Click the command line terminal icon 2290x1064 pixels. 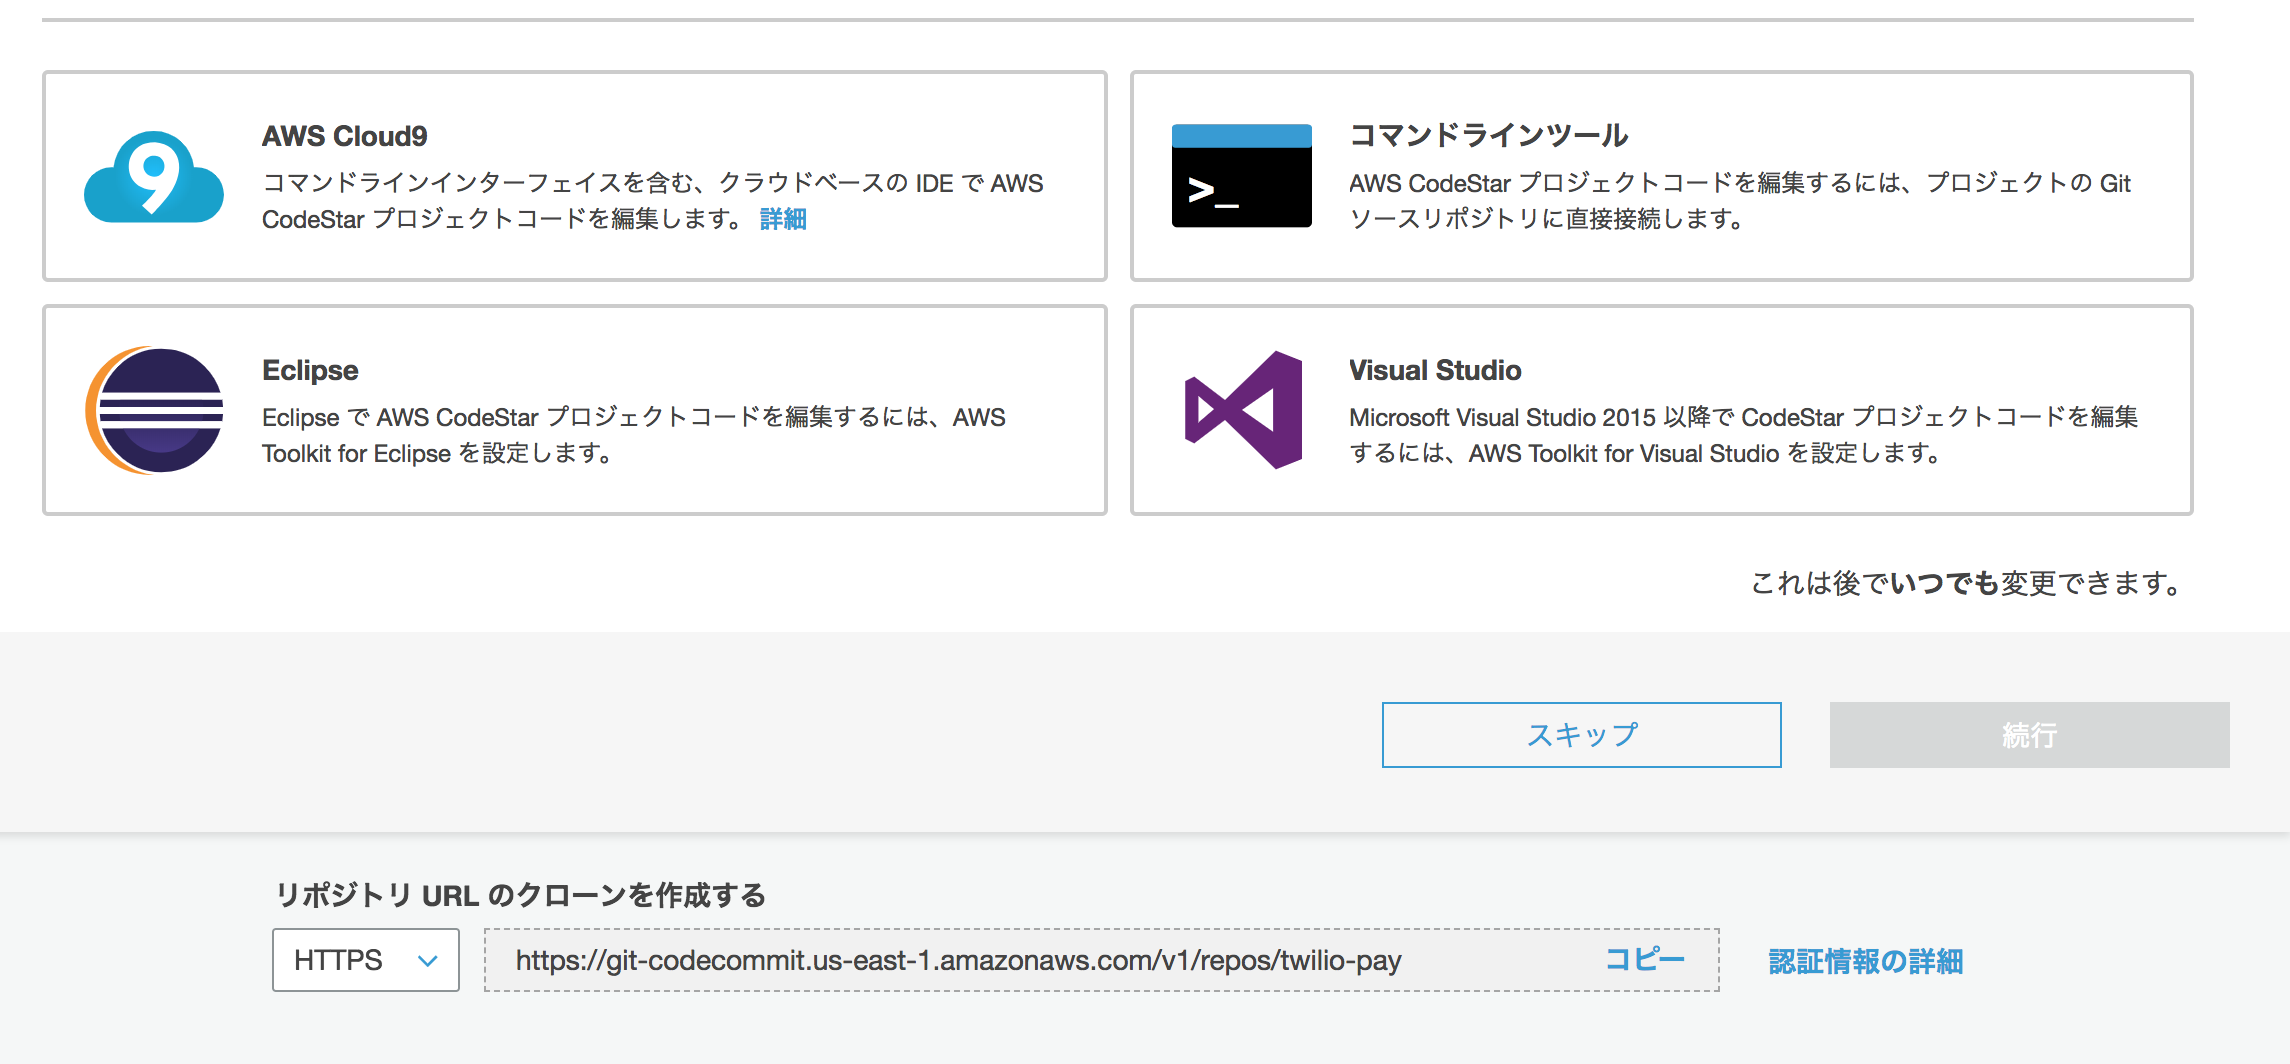tap(1241, 175)
